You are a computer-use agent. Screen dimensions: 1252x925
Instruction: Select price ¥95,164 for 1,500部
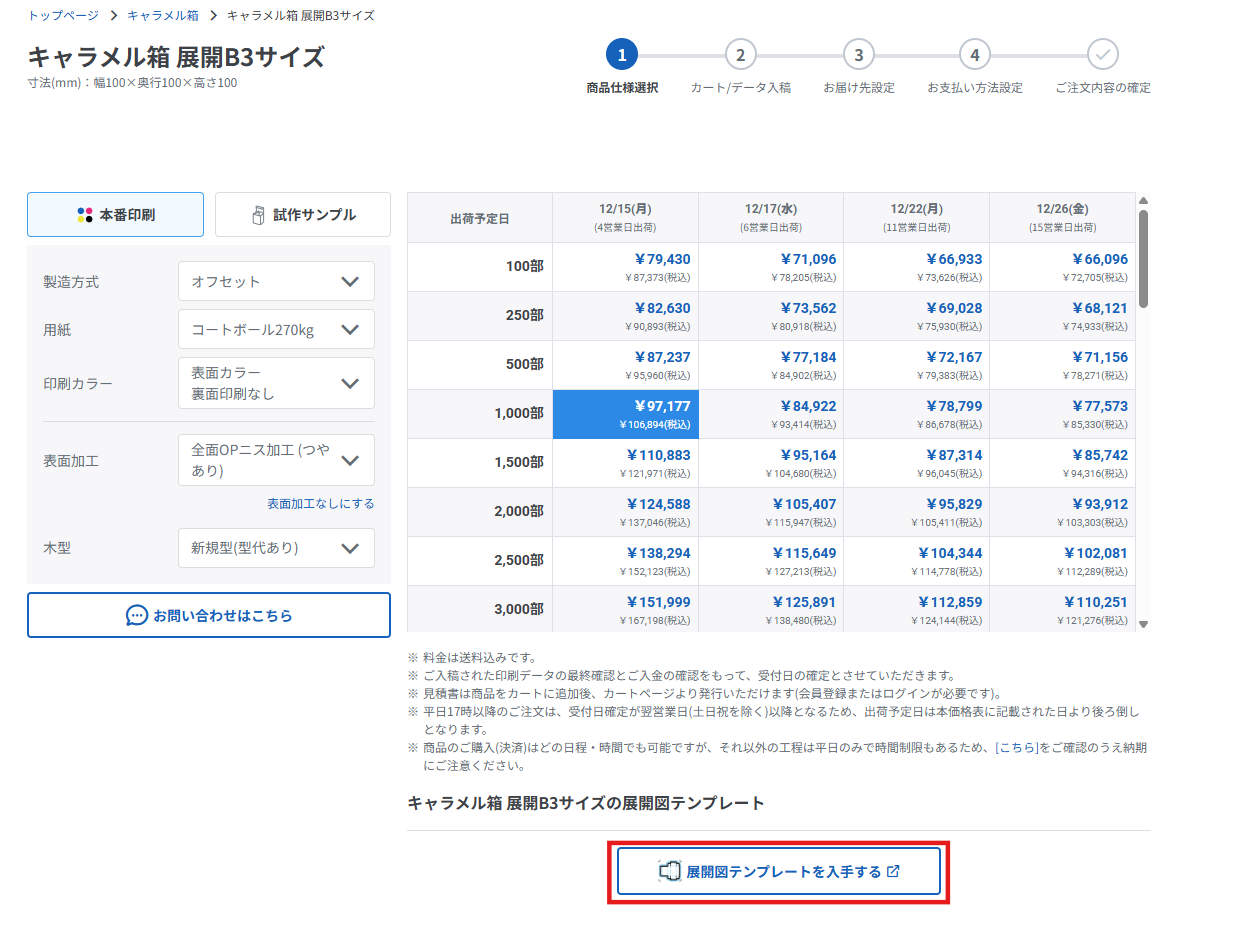pos(771,463)
